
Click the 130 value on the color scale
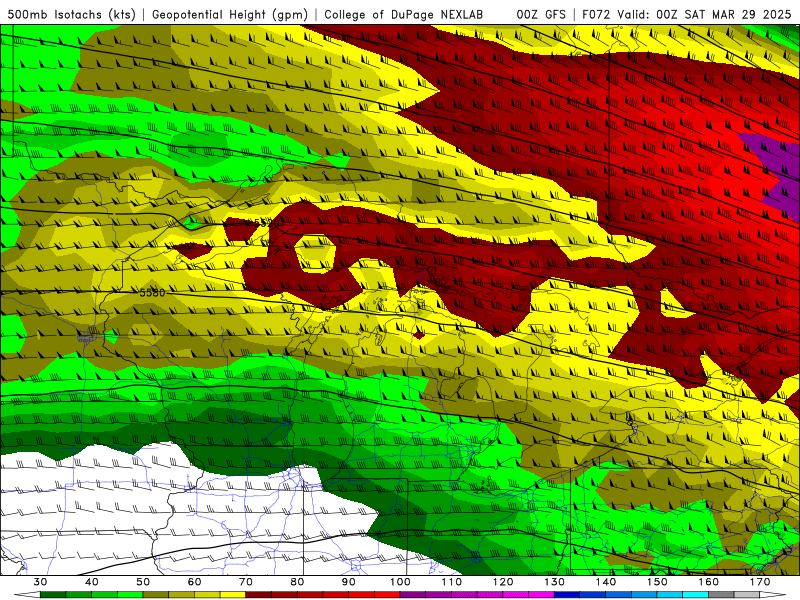point(555,582)
